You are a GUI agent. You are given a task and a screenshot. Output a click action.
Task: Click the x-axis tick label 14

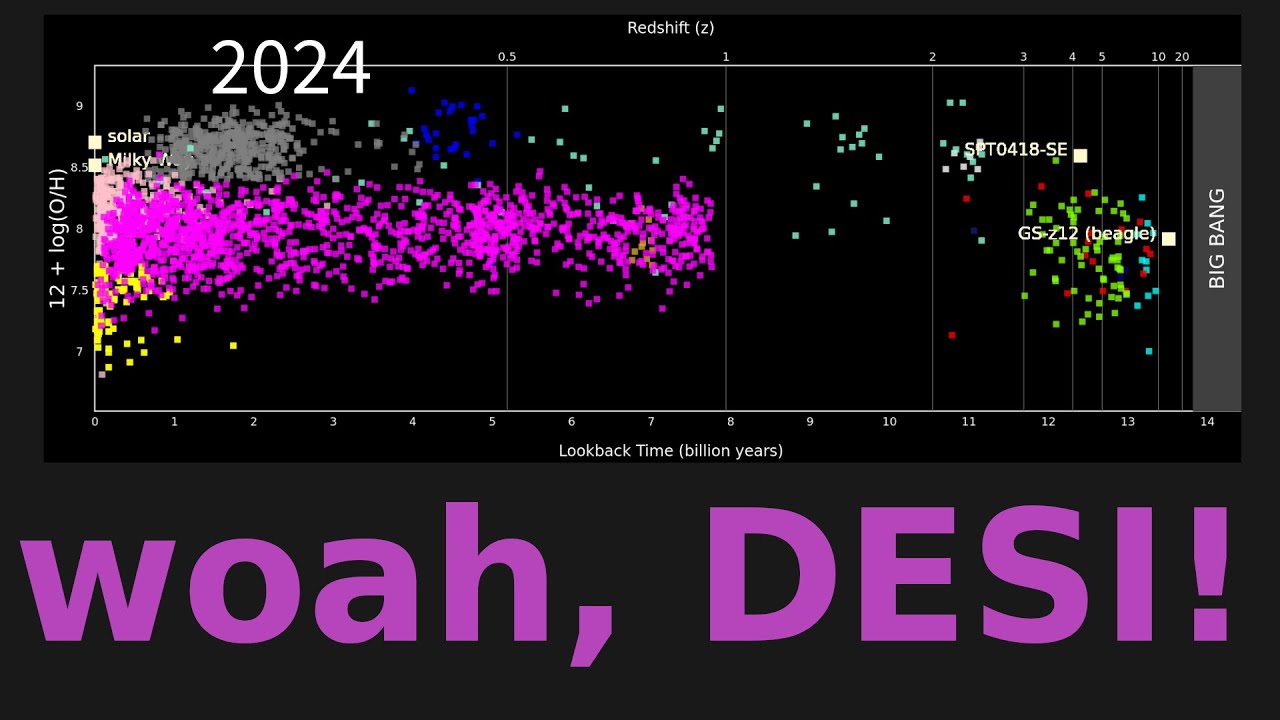(1207, 422)
